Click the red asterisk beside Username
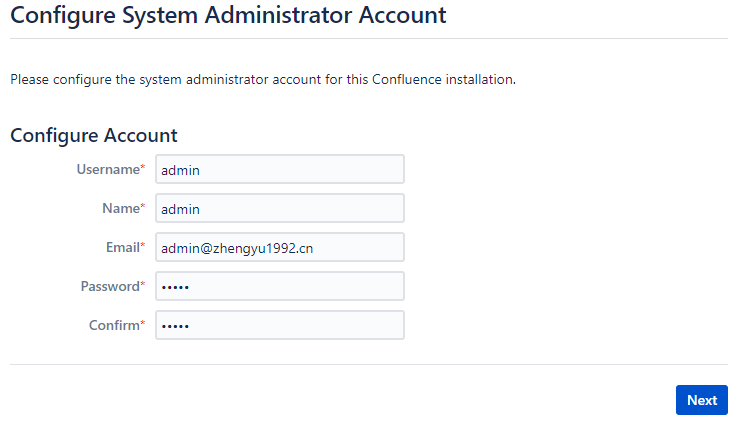742x427 pixels. click(x=142, y=167)
